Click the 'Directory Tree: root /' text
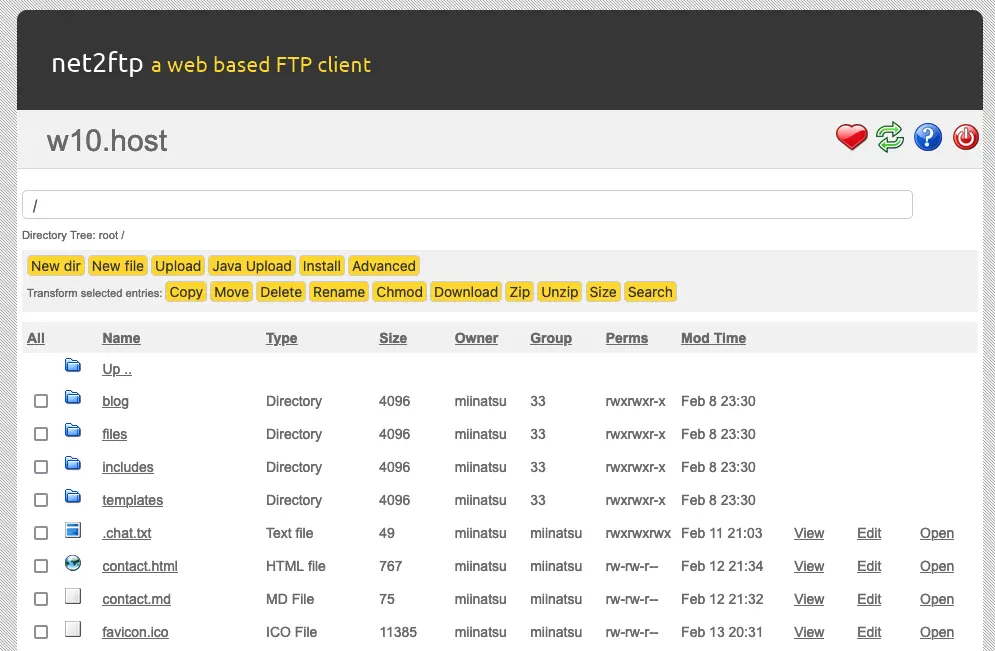 point(73,235)
